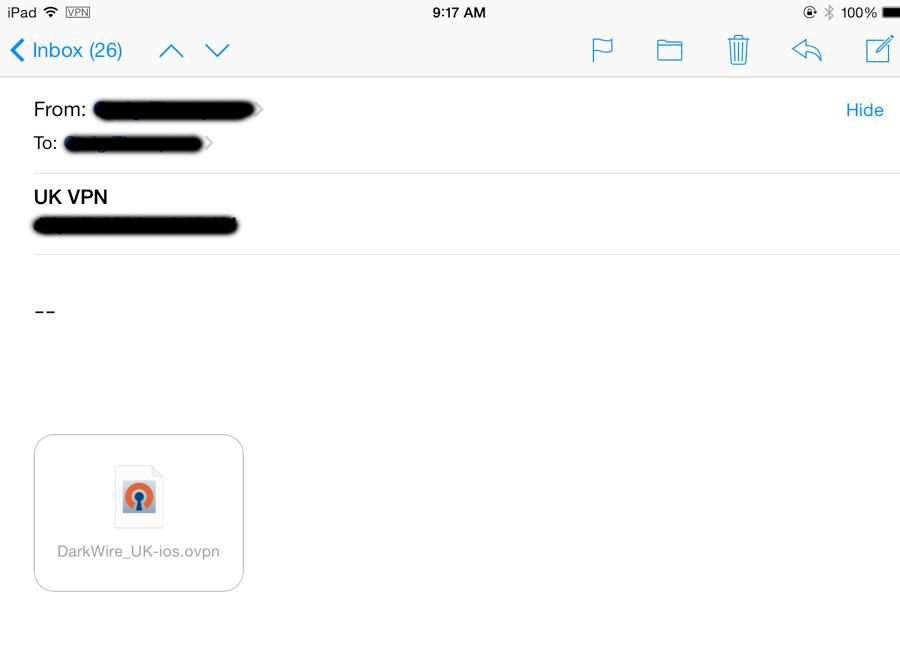Tap the OpenVPN file icon
This screenshot has height=650, width=900.
coord(139,496)
